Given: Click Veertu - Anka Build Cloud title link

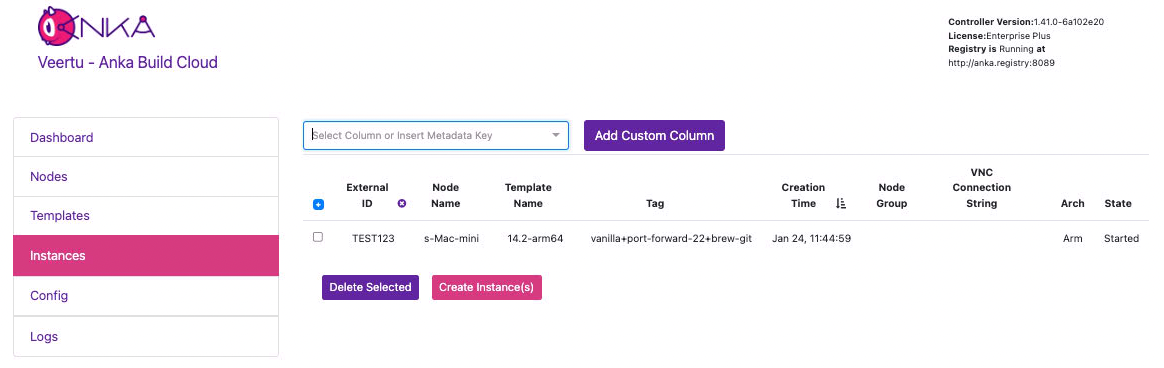Looking at the screenshot, I should click(128, 62).
